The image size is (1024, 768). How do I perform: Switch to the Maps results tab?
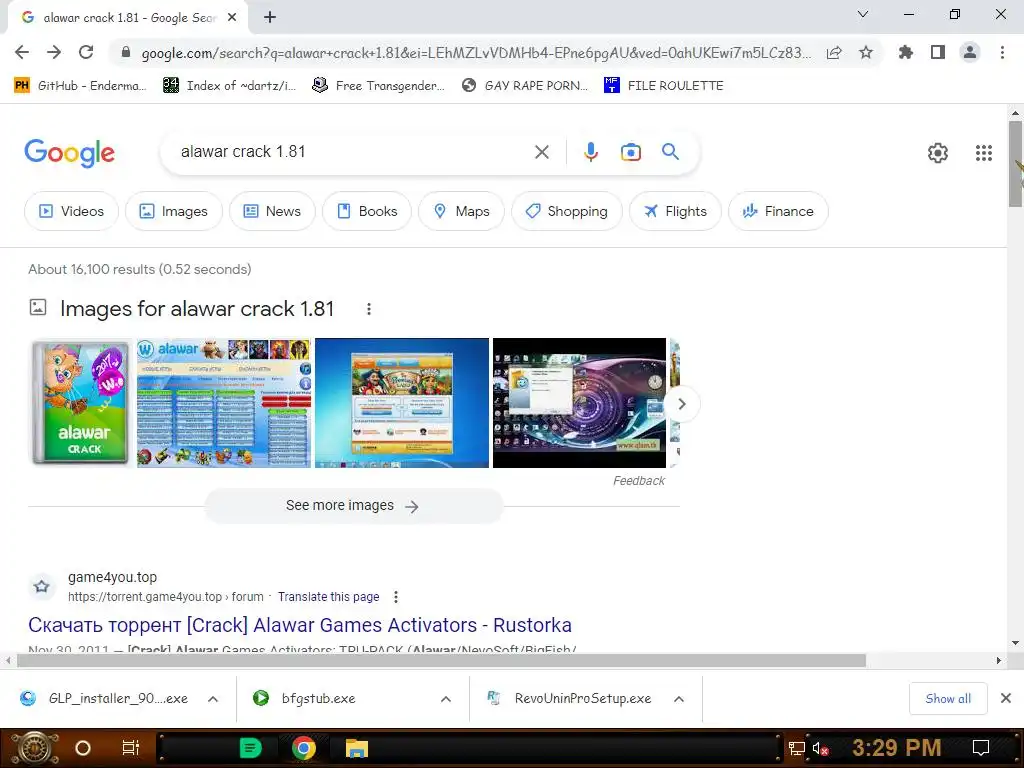461,211
